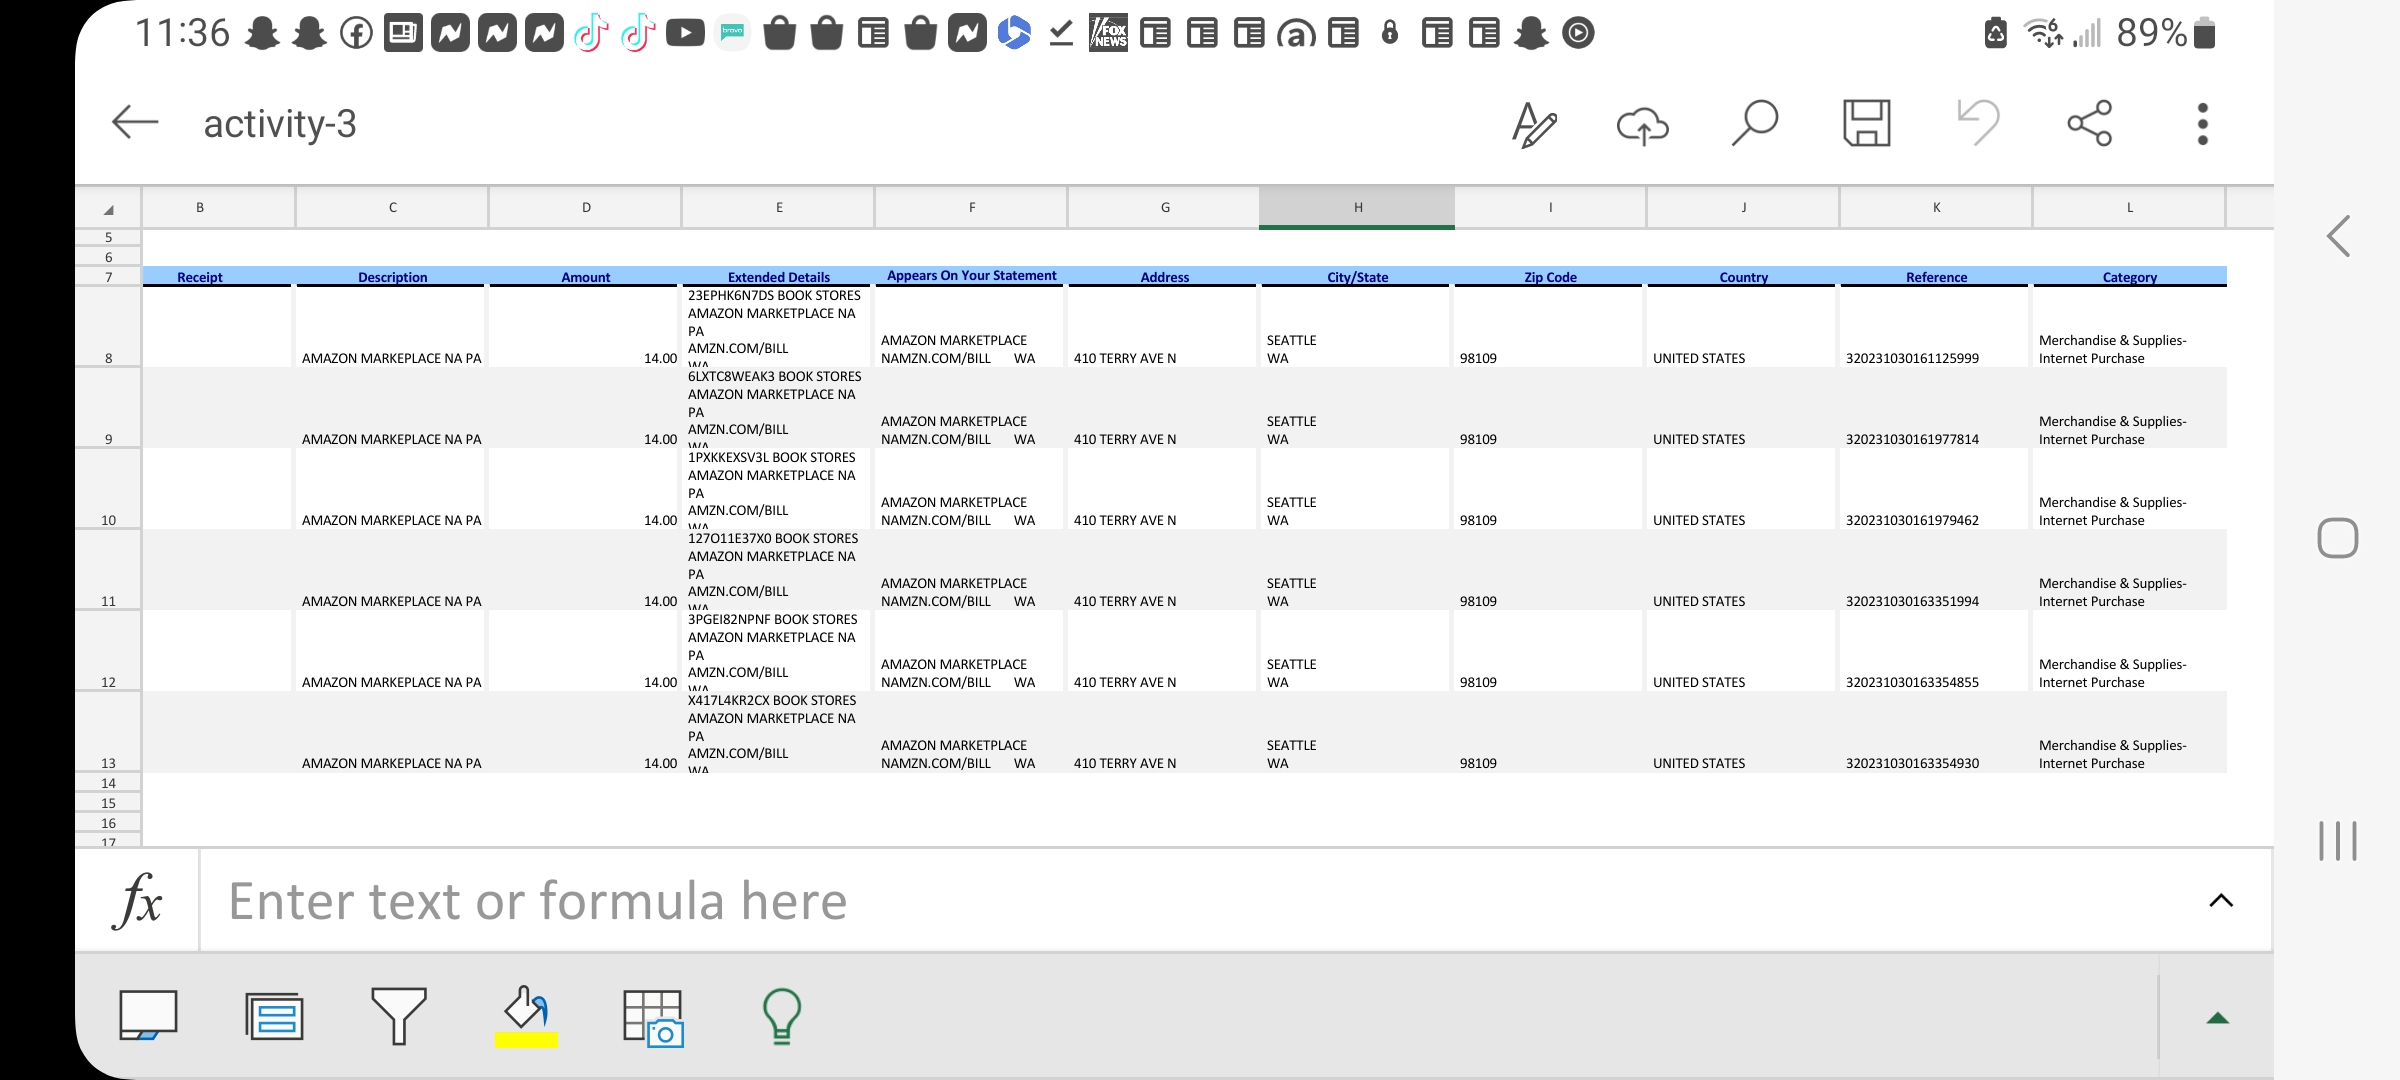Select cell with X417L4KR2CX BOOK STORES
The width and height of the screenshot is (2400, 1080).
(779, 732)
